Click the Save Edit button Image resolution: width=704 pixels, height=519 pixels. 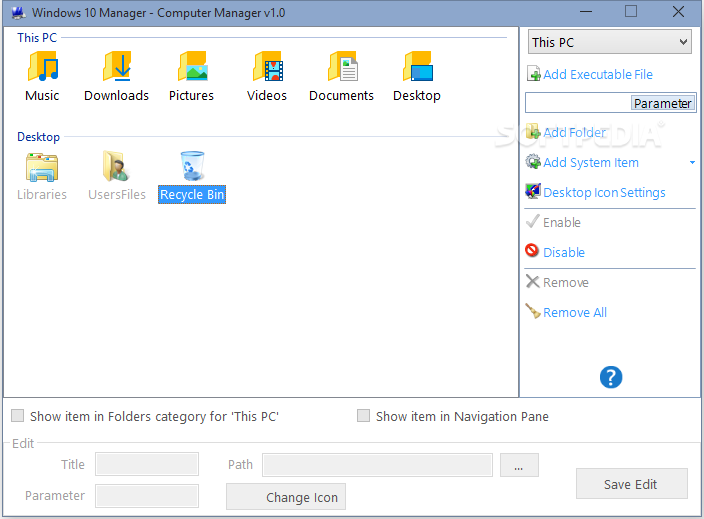[631, 484]
